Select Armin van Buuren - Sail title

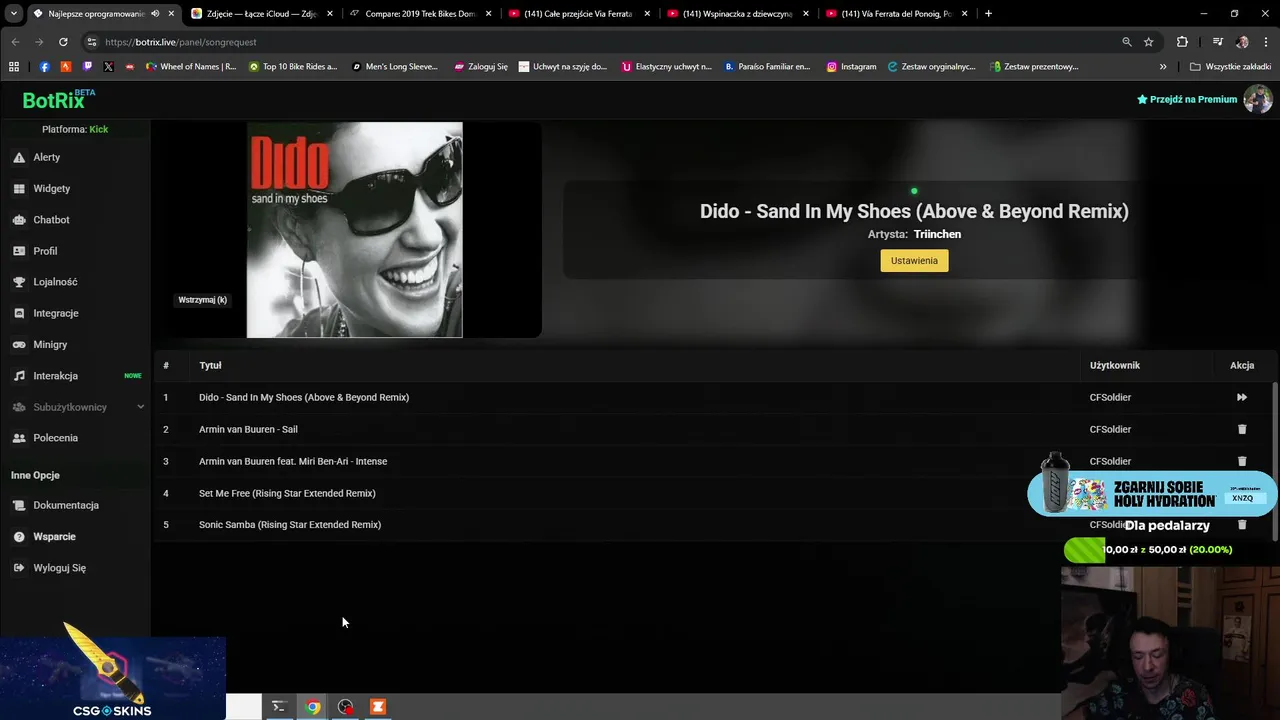point(248,429)
